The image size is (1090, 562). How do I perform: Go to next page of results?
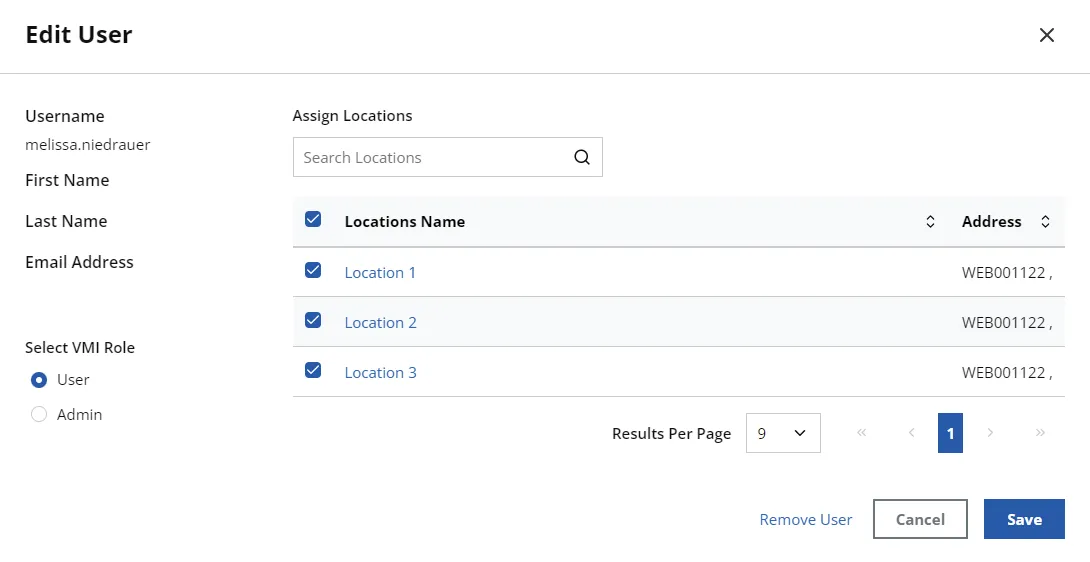coord(990,433)
